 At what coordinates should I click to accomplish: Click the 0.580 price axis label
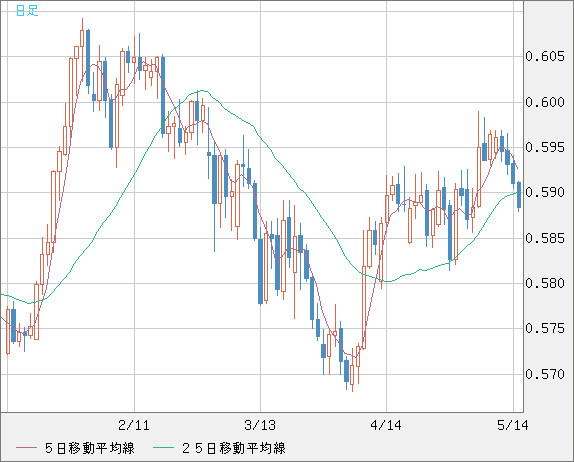545,283
